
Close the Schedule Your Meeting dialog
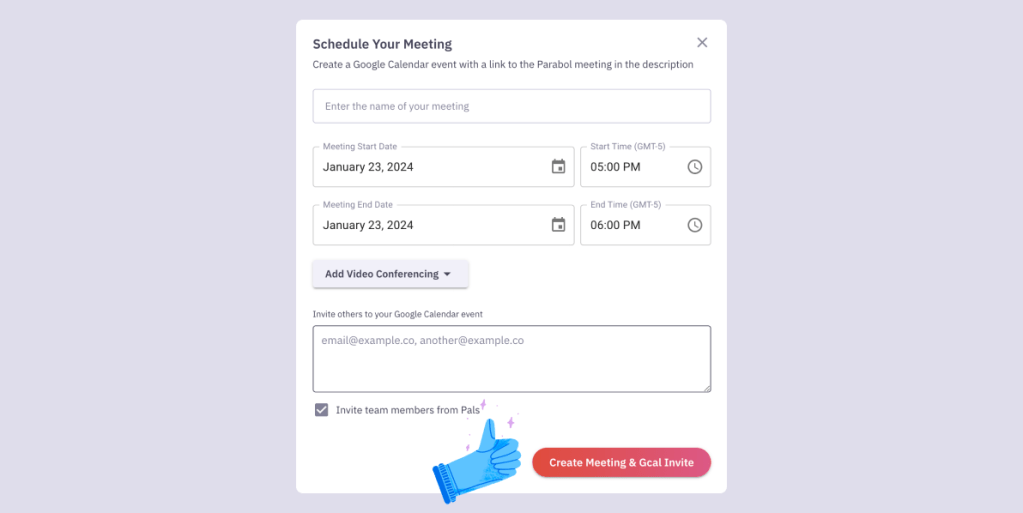pyautogui.click(x=702, y=42)
